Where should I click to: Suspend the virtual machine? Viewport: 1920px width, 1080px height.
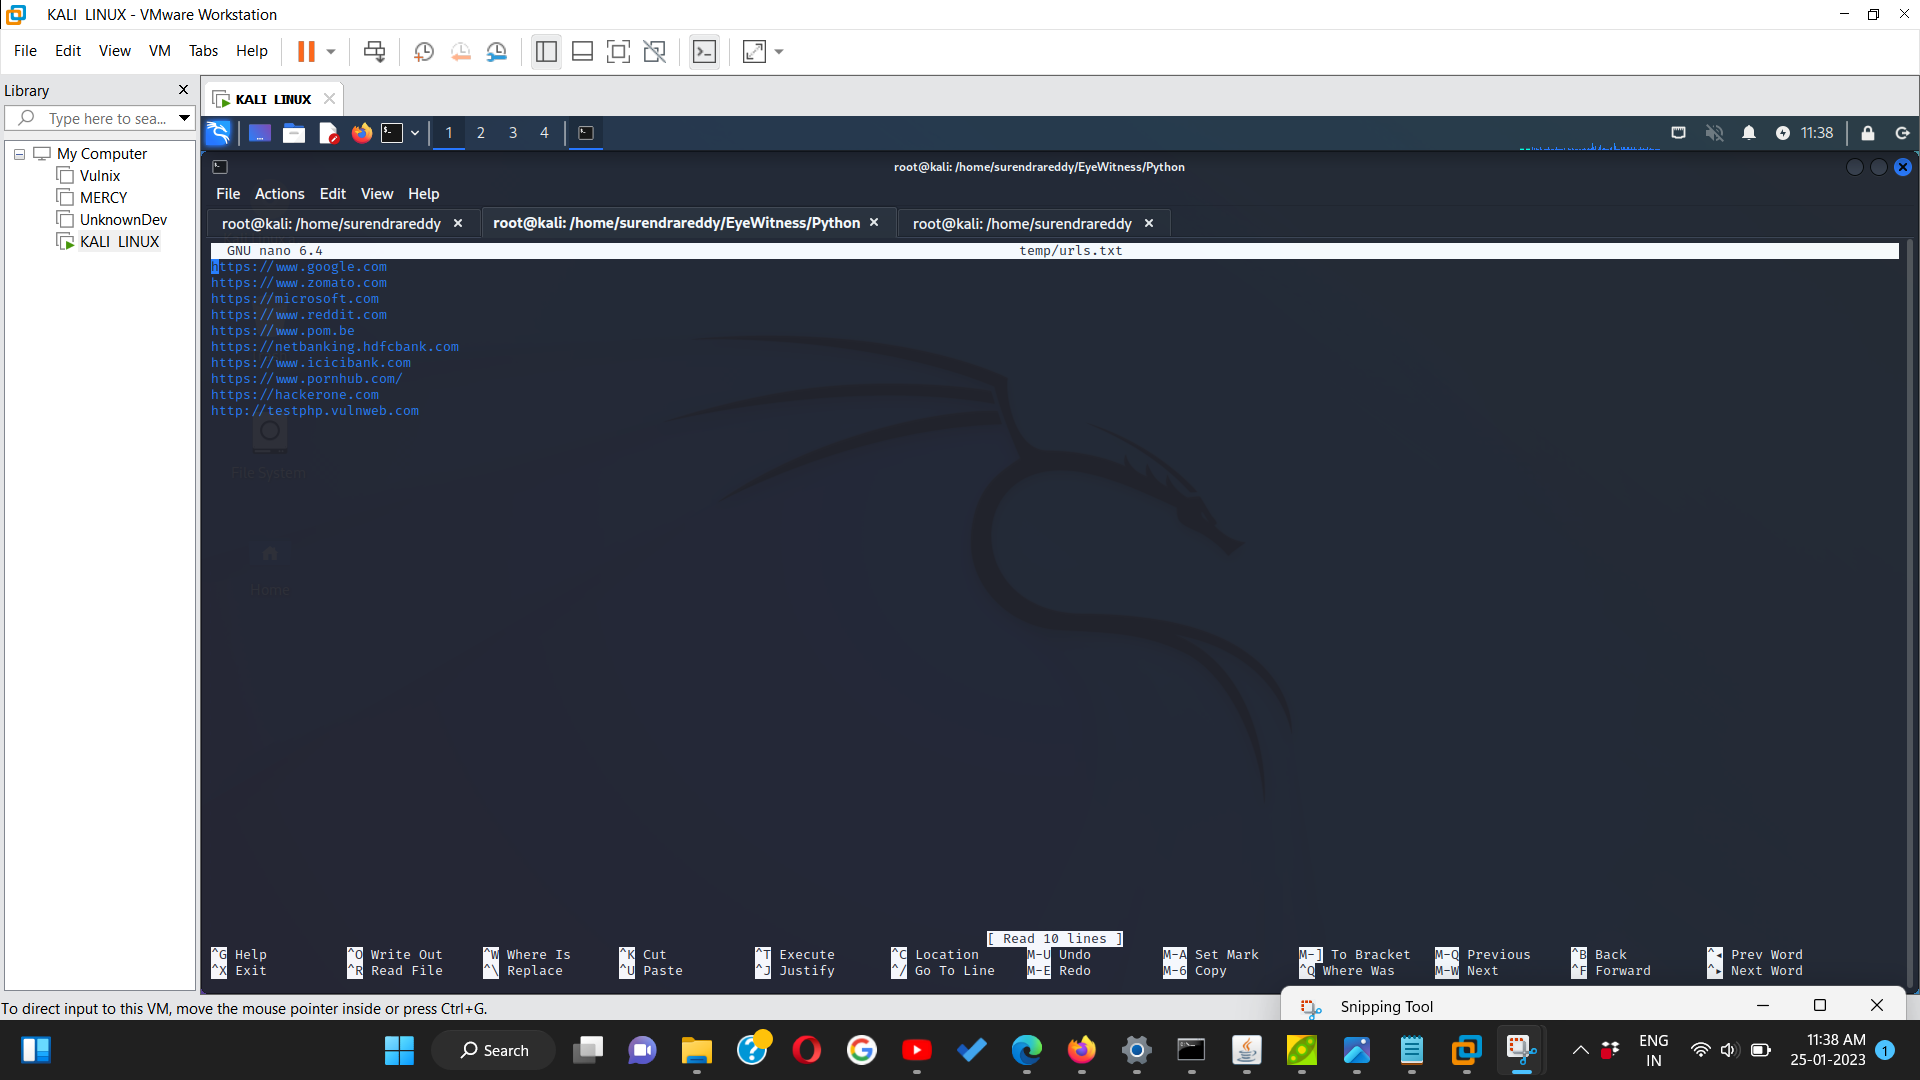click(307, 51)
